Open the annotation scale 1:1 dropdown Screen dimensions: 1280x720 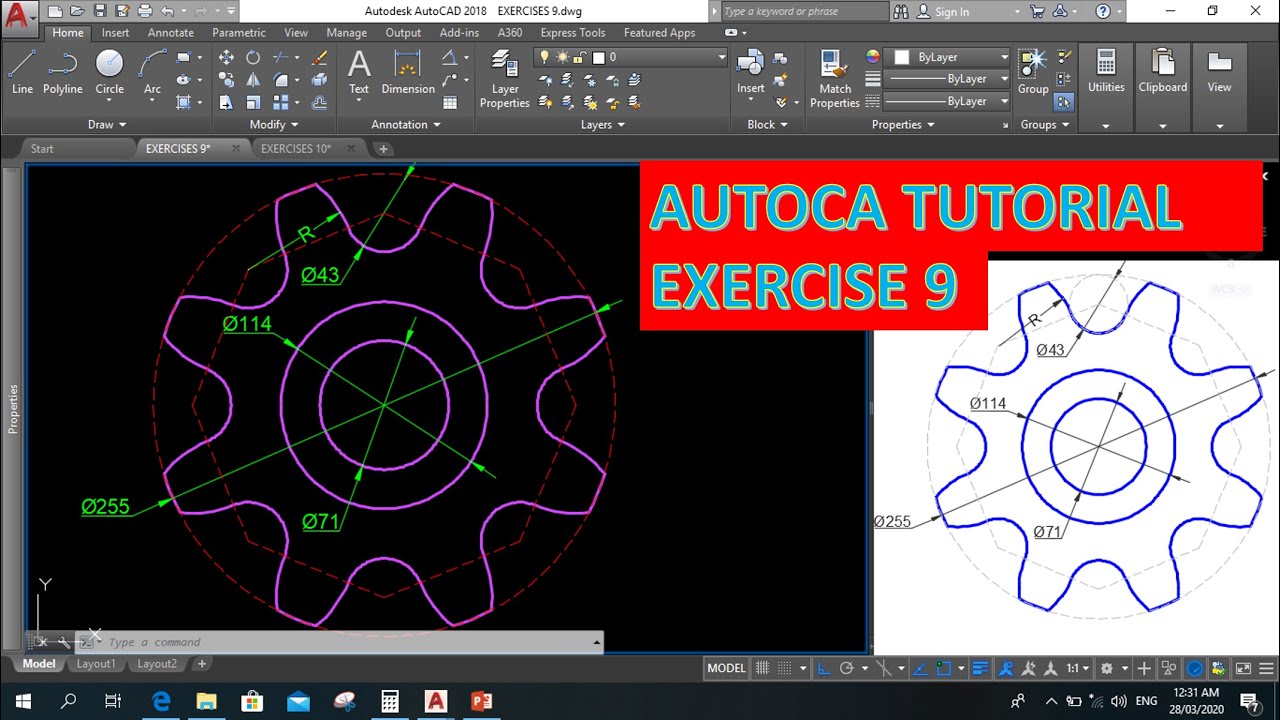pos(1079,668)
